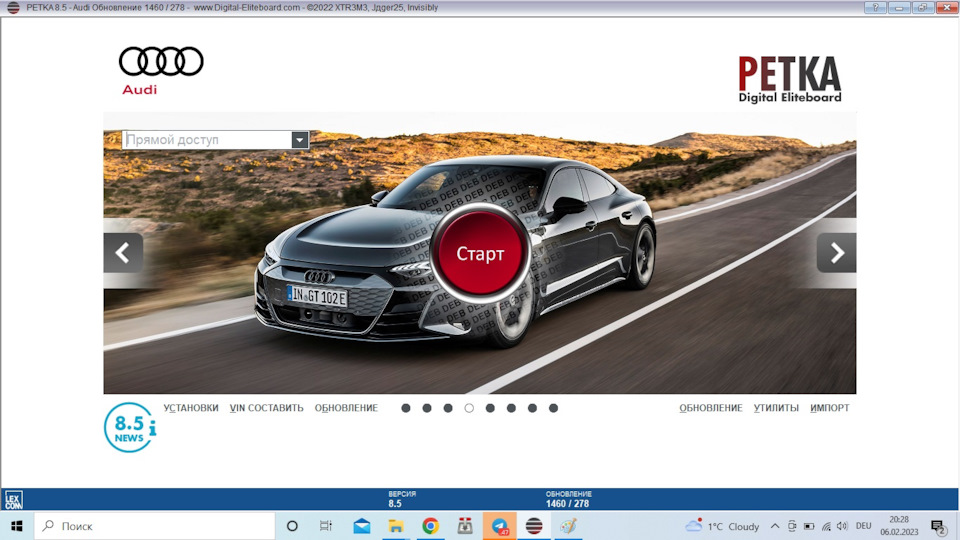The height and width of the screenshot is (540, 960).
Task: Switch DEU keyboard language indicator
Action: [863, 526]
